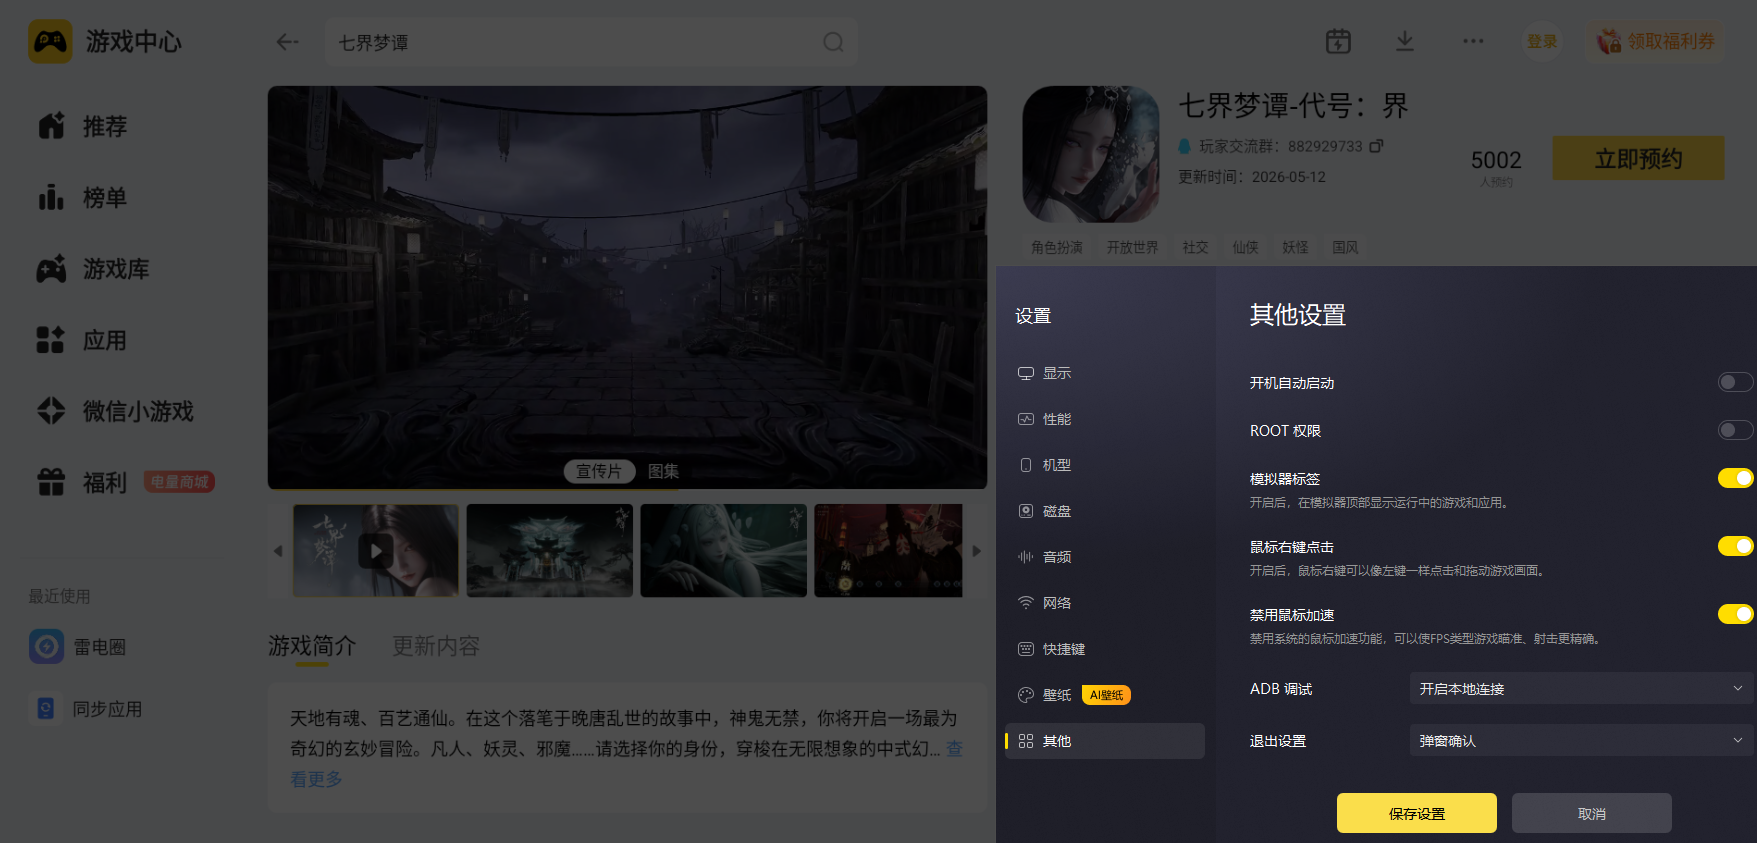1757x843 pixels.
Task: Click the search magnifier icon
Action: [x=833, y=42]
